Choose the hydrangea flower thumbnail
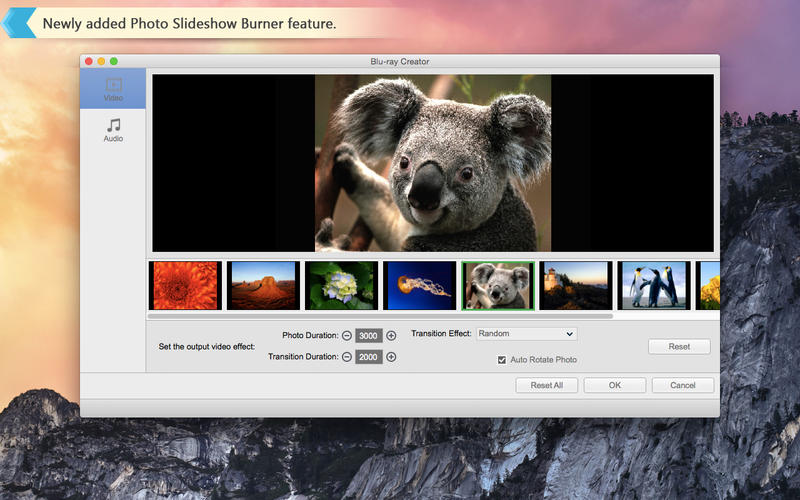Screen dimensions: 800x500 click(x=341, y=286)
